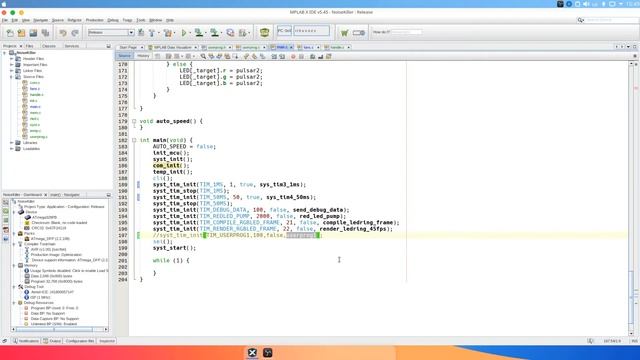The width and height of the screenshot is (640, 360).
Task: Open the File menu
Action: 4,20
